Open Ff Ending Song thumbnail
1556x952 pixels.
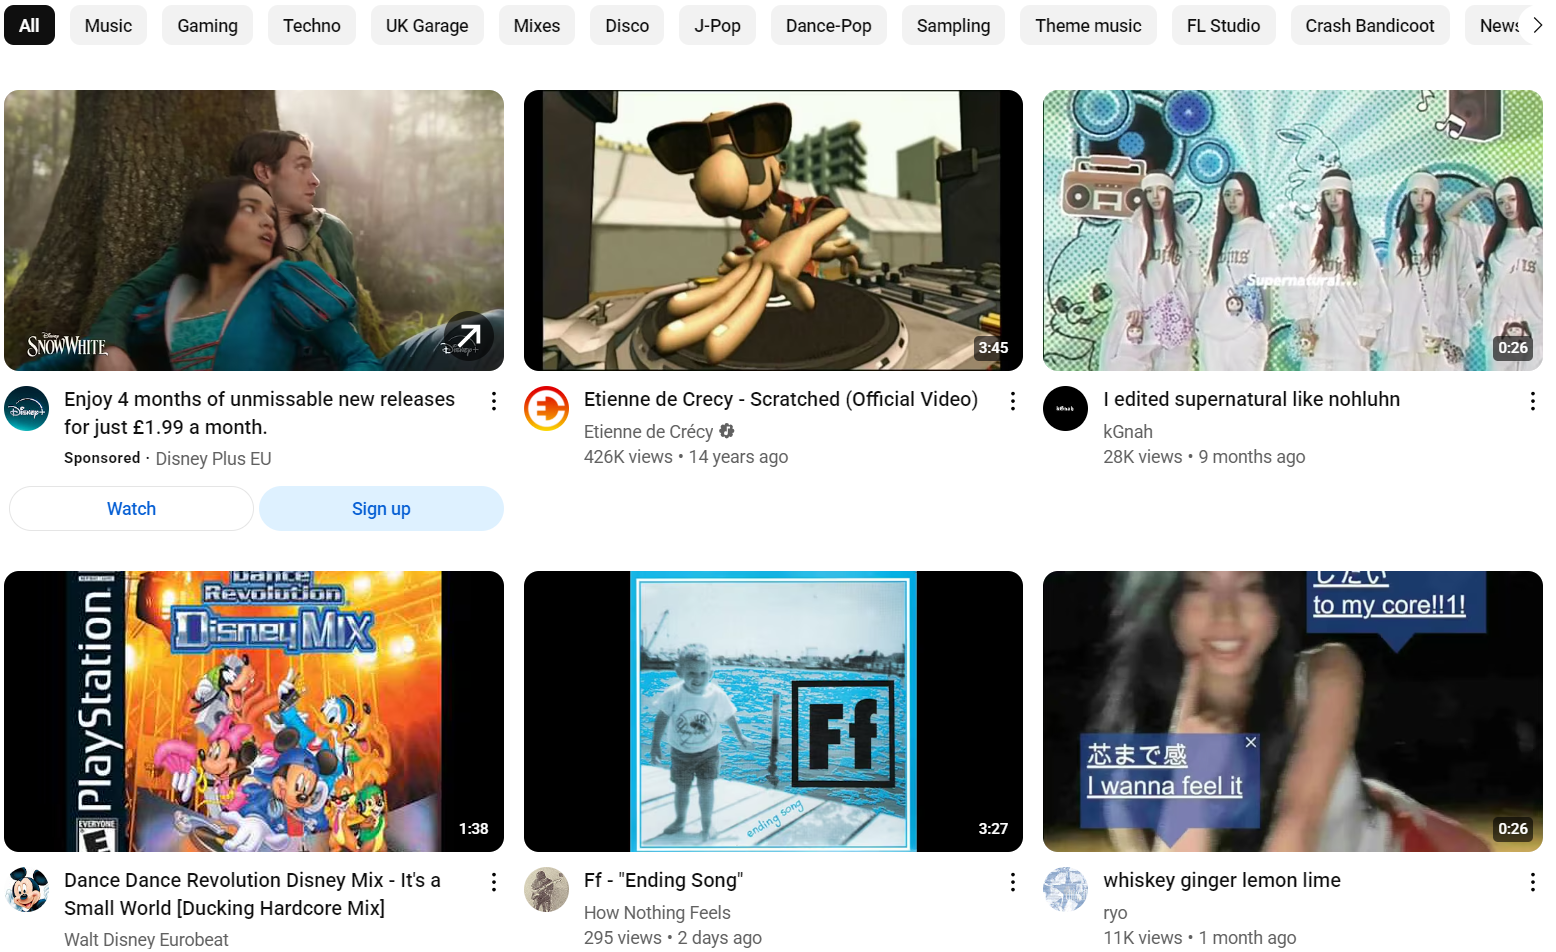tap(773, 711)
